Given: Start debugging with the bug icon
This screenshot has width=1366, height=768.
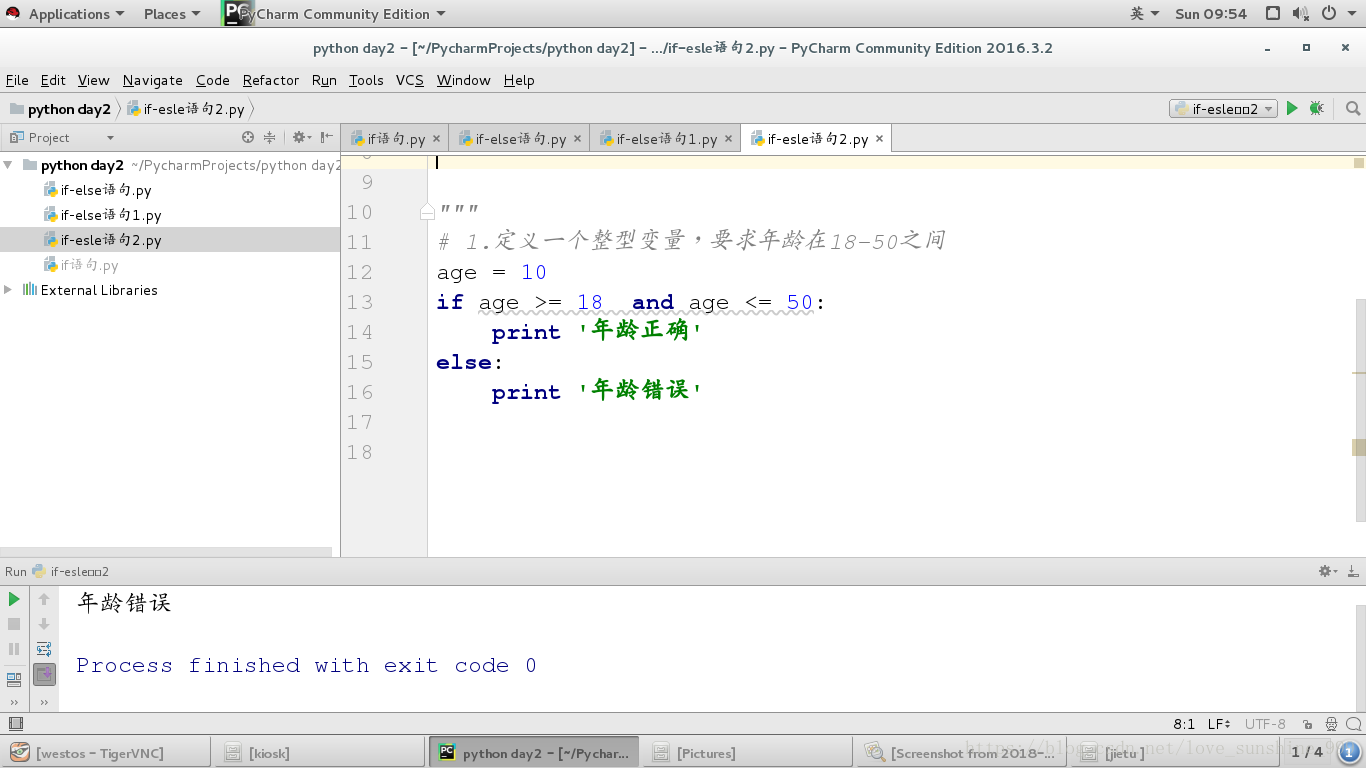Looking at the screenshot, I should tap(1316, 108).
